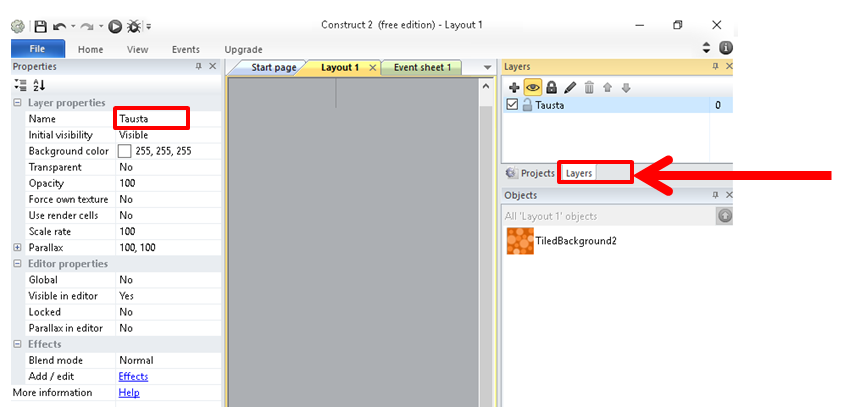Add a new layer with plus icon

(514, 87)
